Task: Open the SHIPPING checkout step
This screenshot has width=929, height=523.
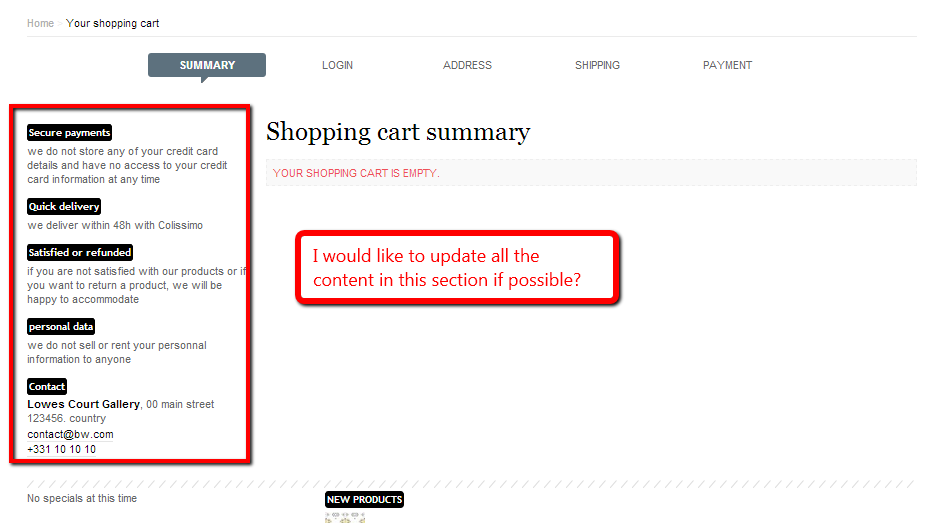Action: pos(597,65)
